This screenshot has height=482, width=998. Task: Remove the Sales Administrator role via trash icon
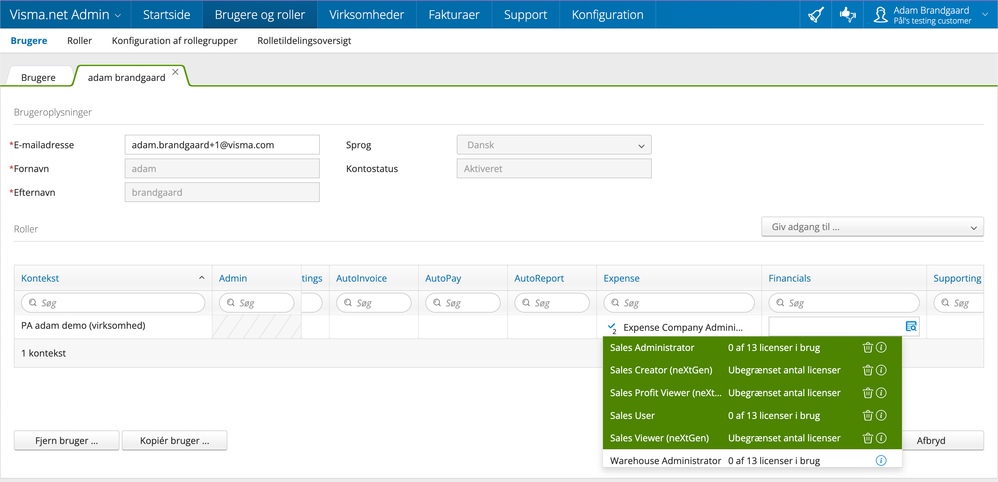point(867,348)
